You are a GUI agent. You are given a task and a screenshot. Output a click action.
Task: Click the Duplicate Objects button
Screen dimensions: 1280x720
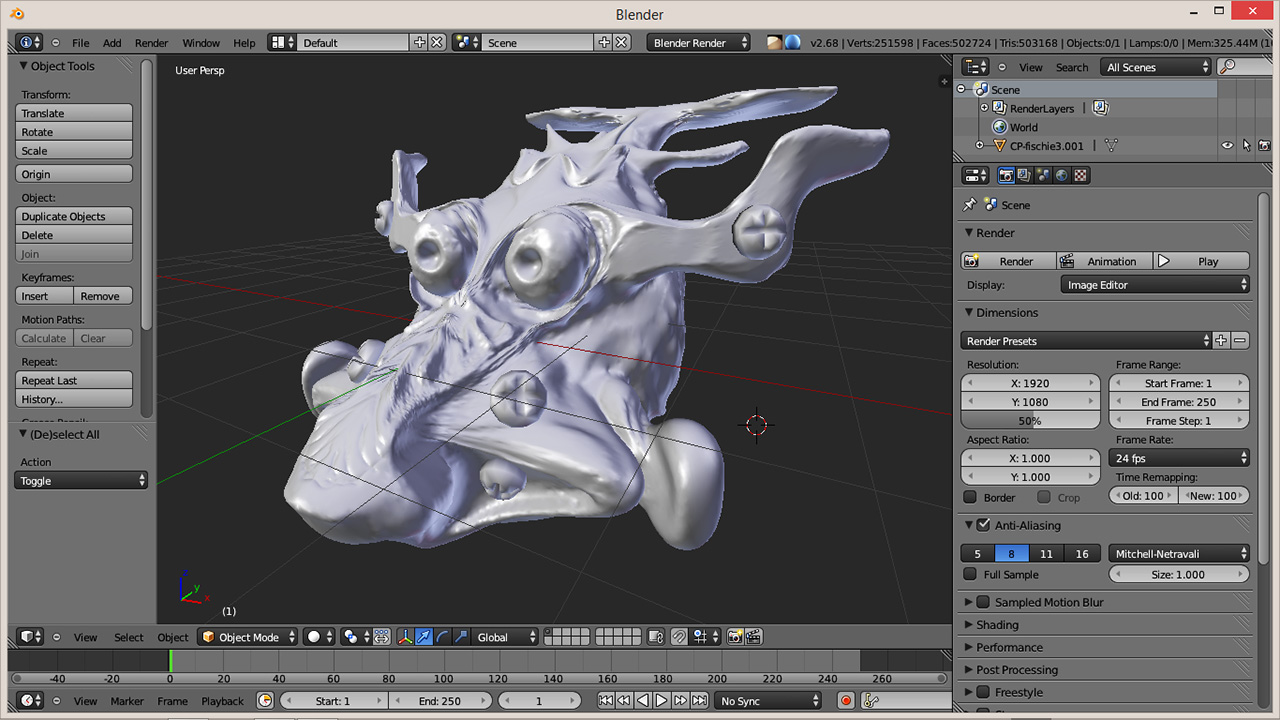tap(74, 216)
